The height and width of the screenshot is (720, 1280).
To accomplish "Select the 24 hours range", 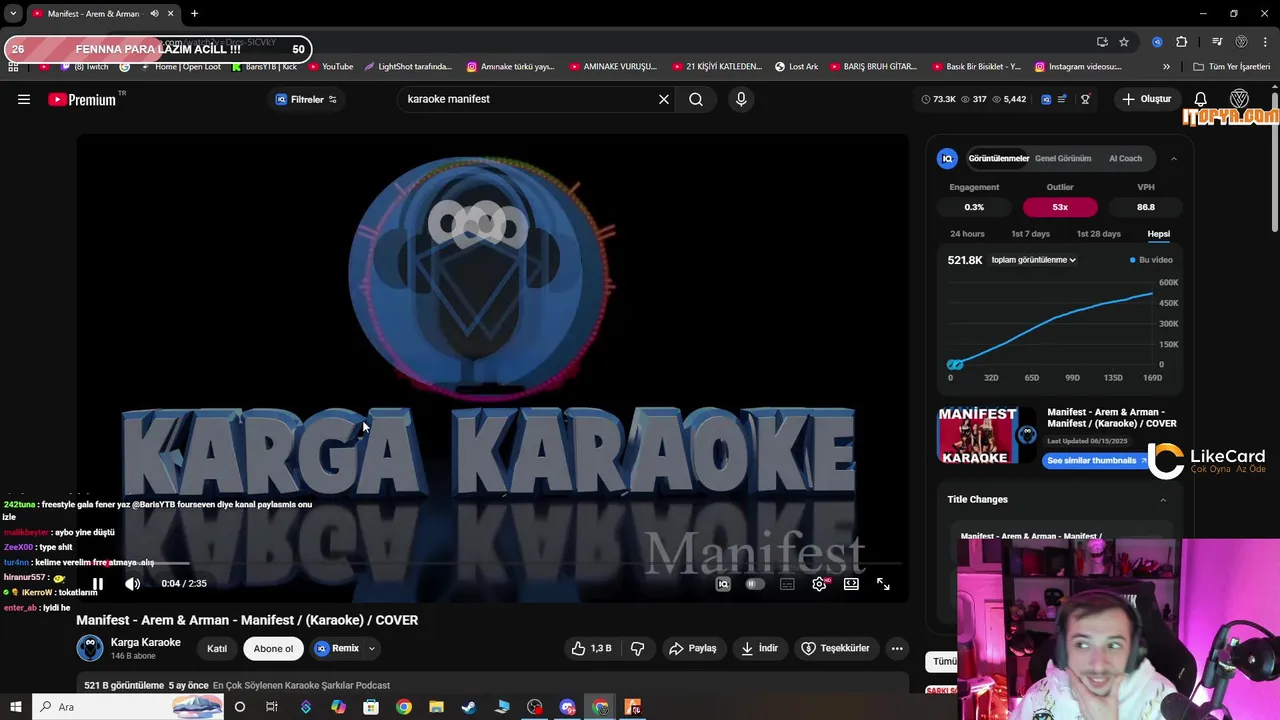I will [x=967, y=234].
